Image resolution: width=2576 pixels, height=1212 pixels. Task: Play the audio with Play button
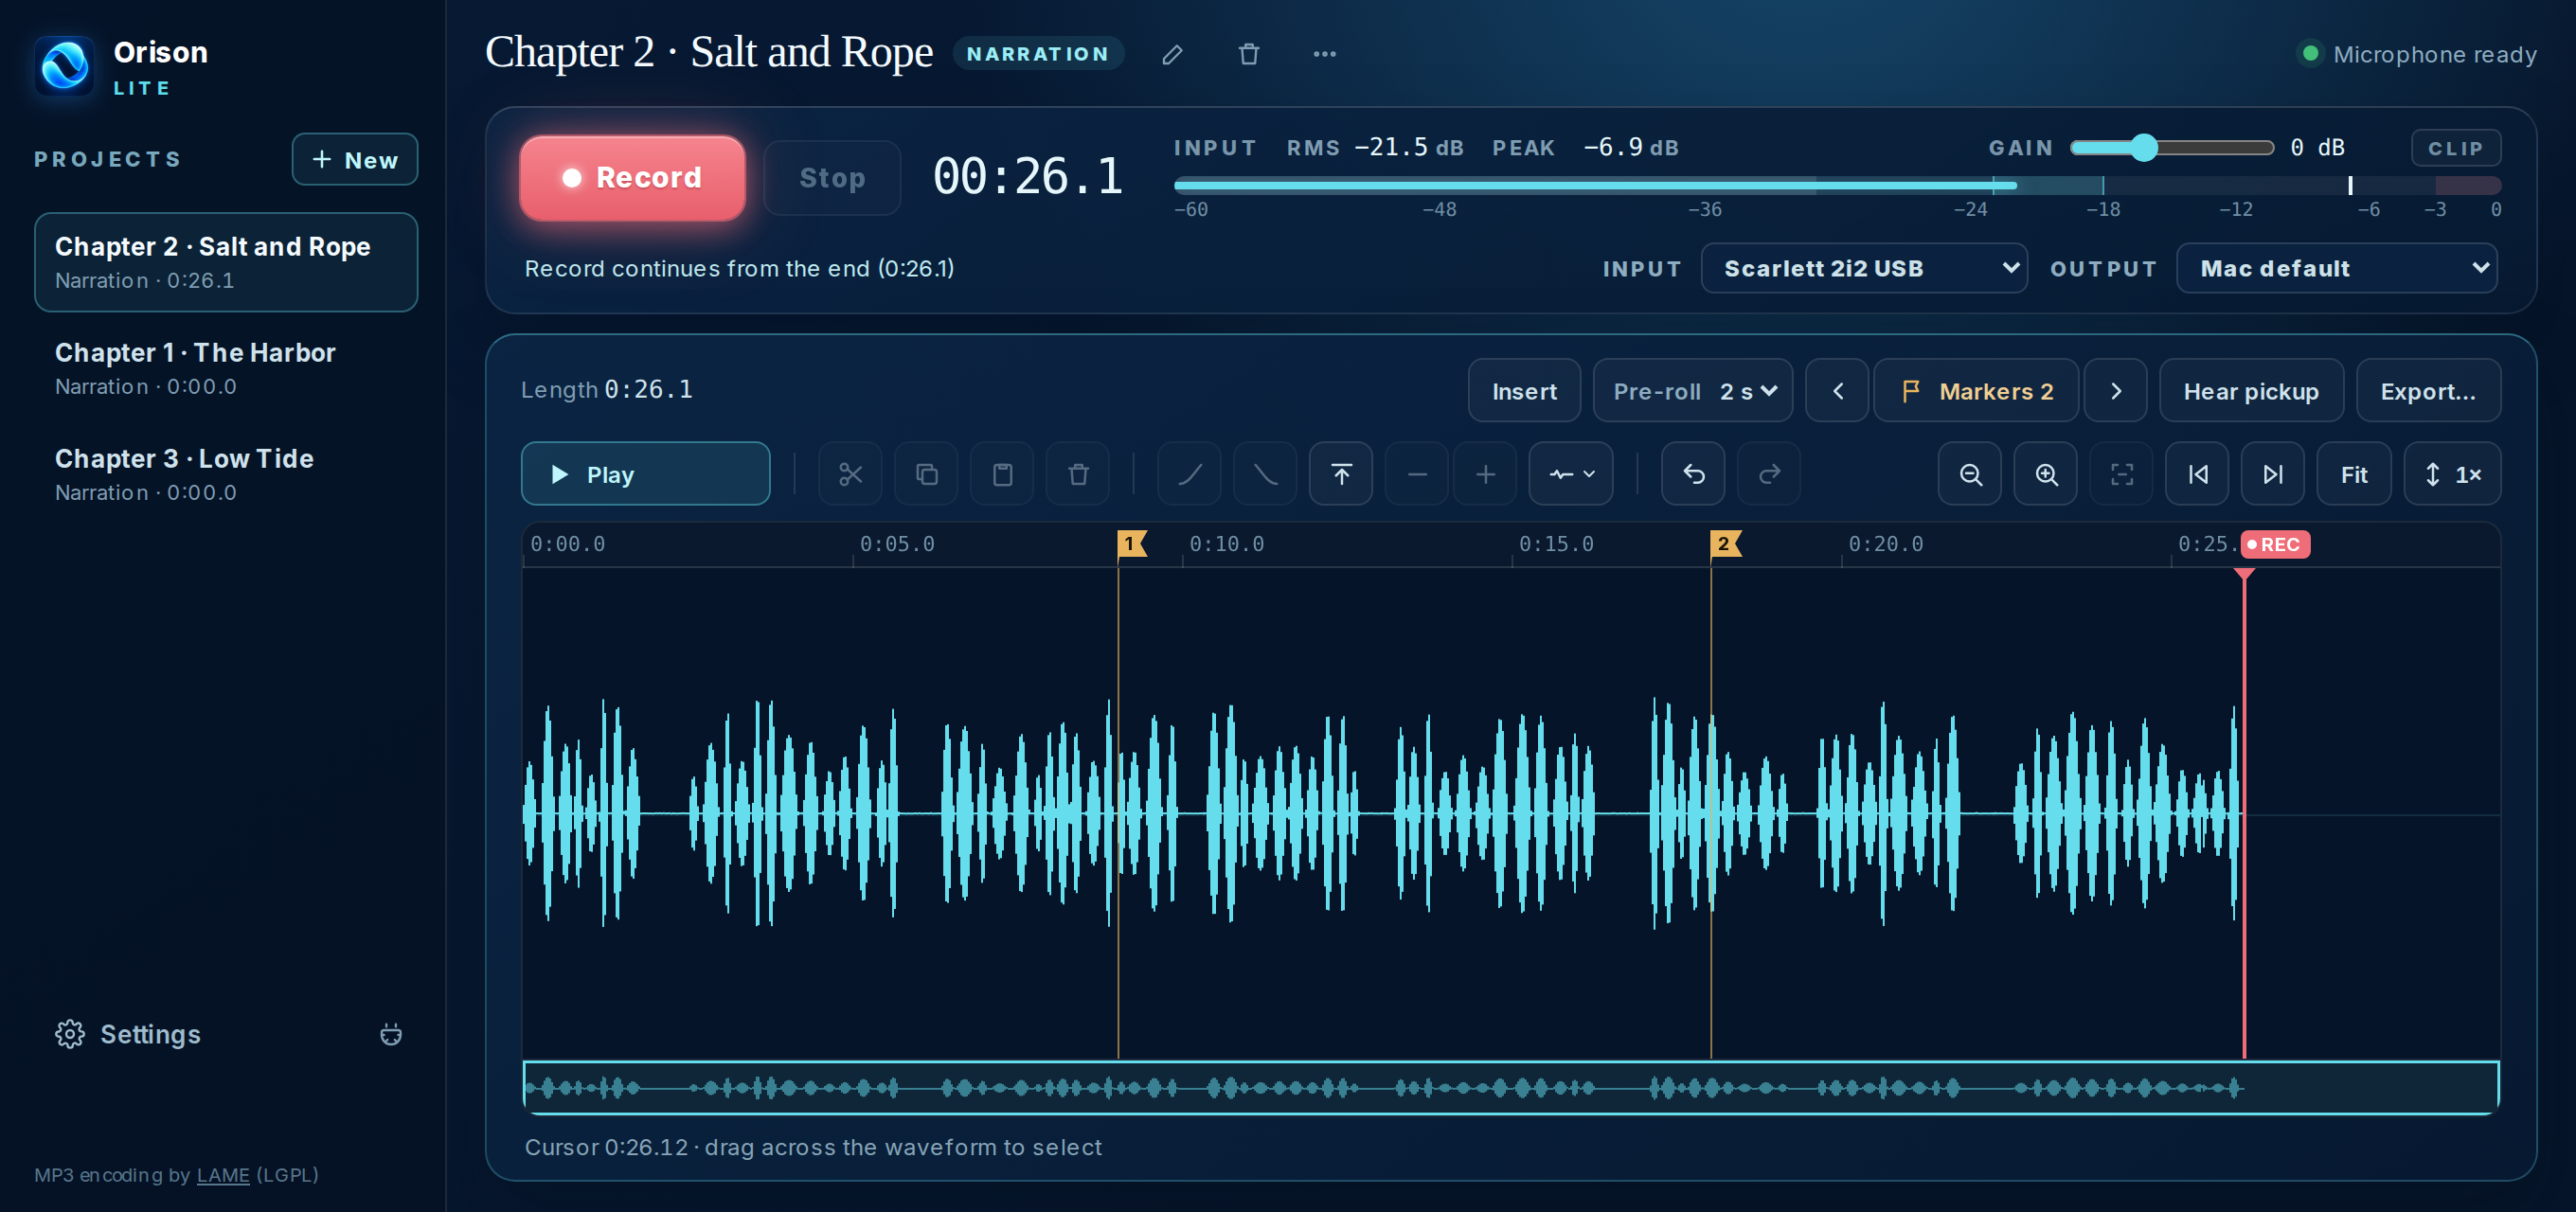coord(645,474)
